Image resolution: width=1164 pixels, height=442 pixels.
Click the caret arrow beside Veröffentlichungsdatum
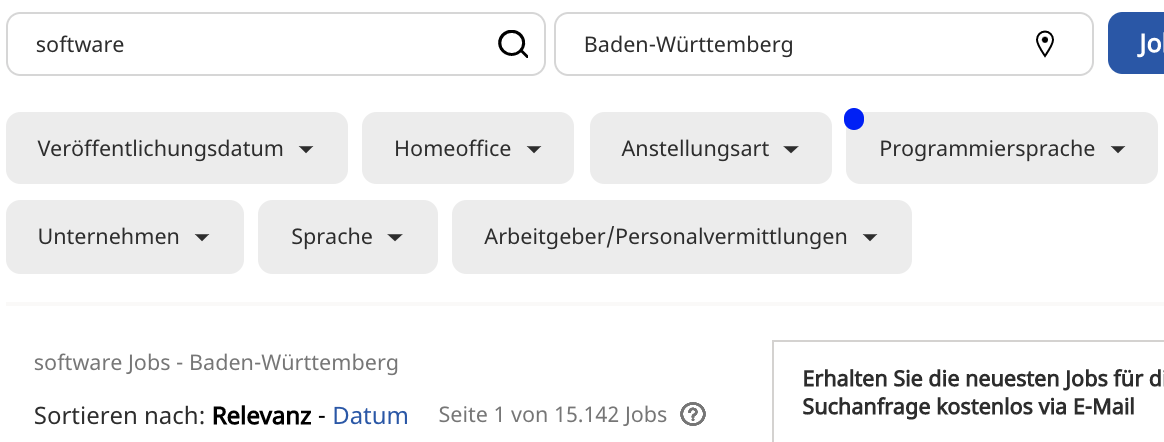[306, 150]
